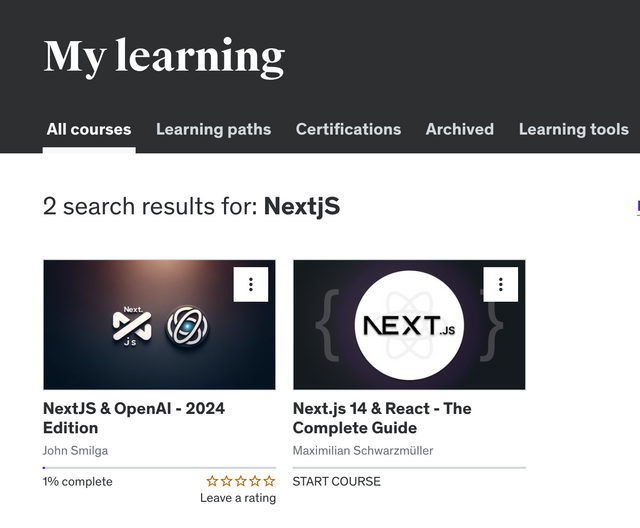Click the 1% complete progress bar
Viewport: 640px width, 528px height.
(160, 468)
